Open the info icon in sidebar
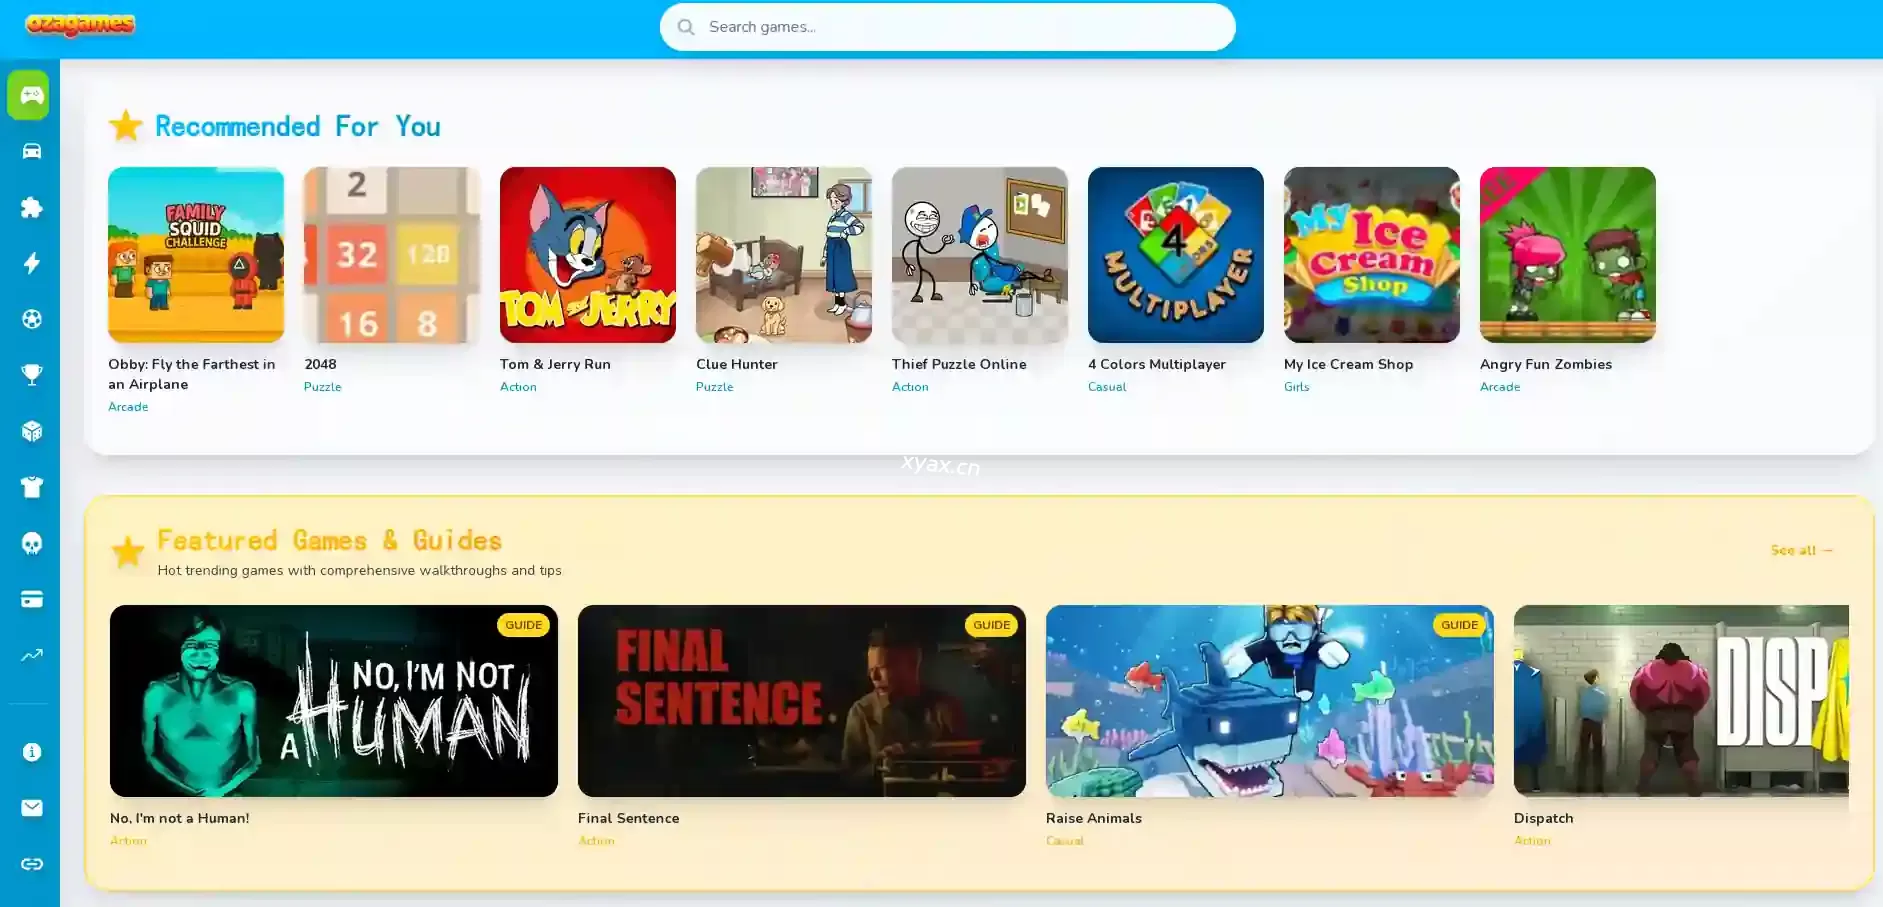 (32, 752)
